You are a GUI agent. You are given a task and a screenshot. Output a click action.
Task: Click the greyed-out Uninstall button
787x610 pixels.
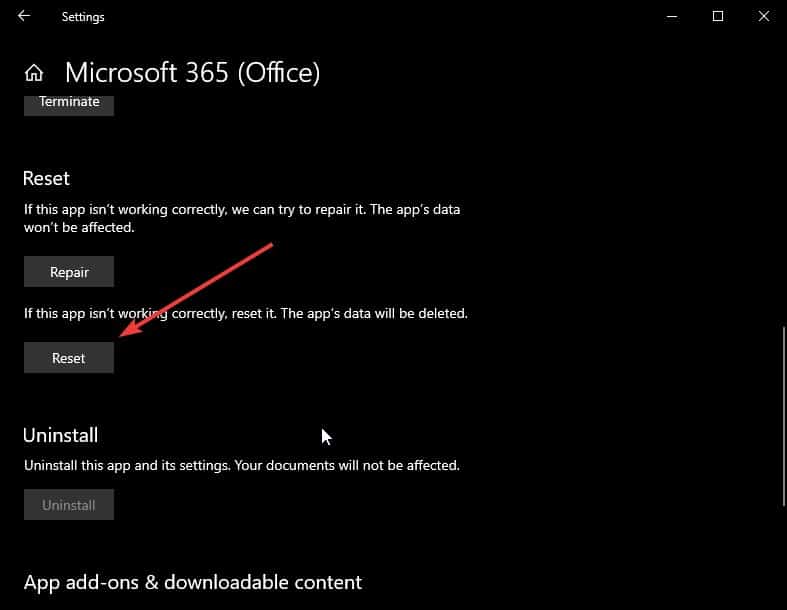click(69, 505)
